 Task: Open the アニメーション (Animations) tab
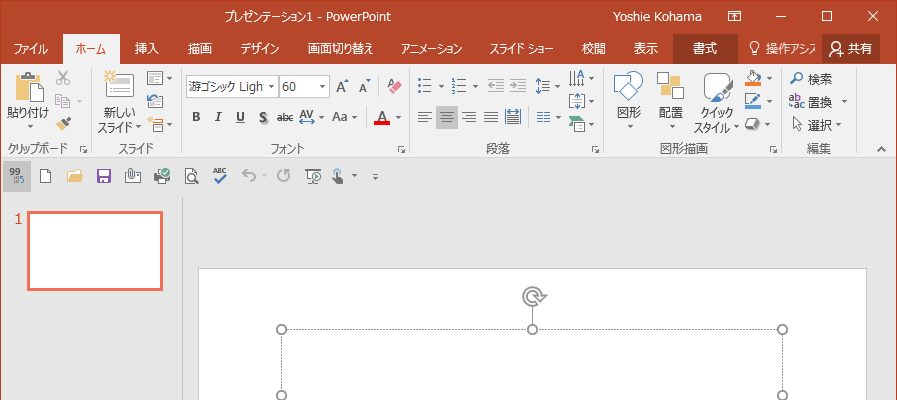click(x=431, y=48)
